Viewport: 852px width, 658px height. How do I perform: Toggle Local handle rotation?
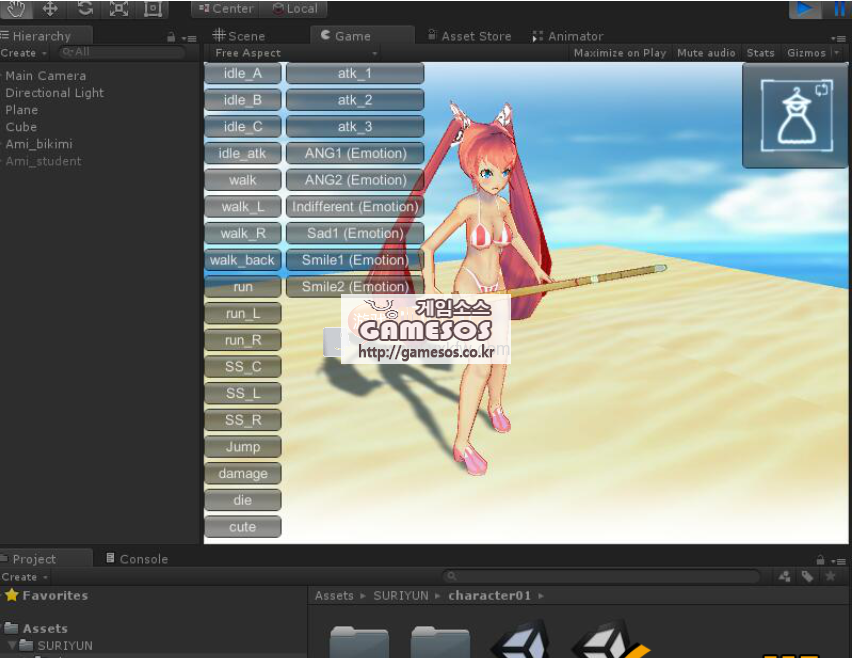pos(294,9)
